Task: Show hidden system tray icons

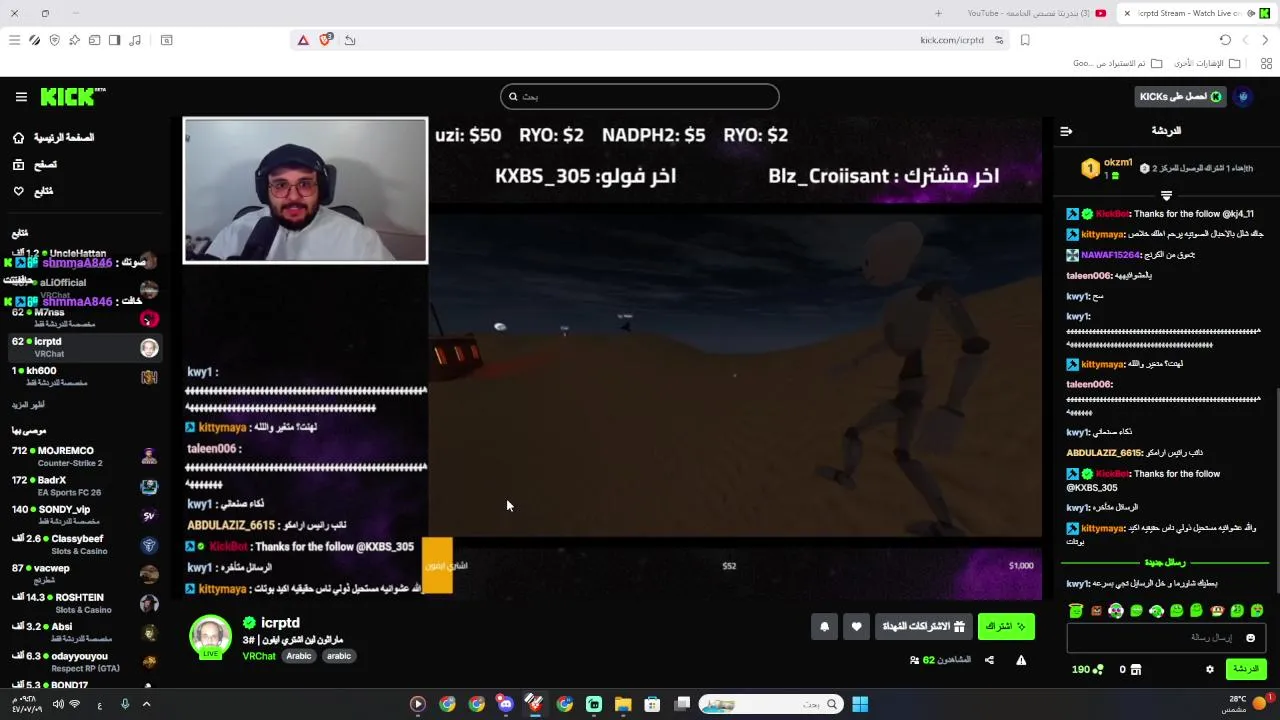Action: pyautogui.click(x=146, y=704)
